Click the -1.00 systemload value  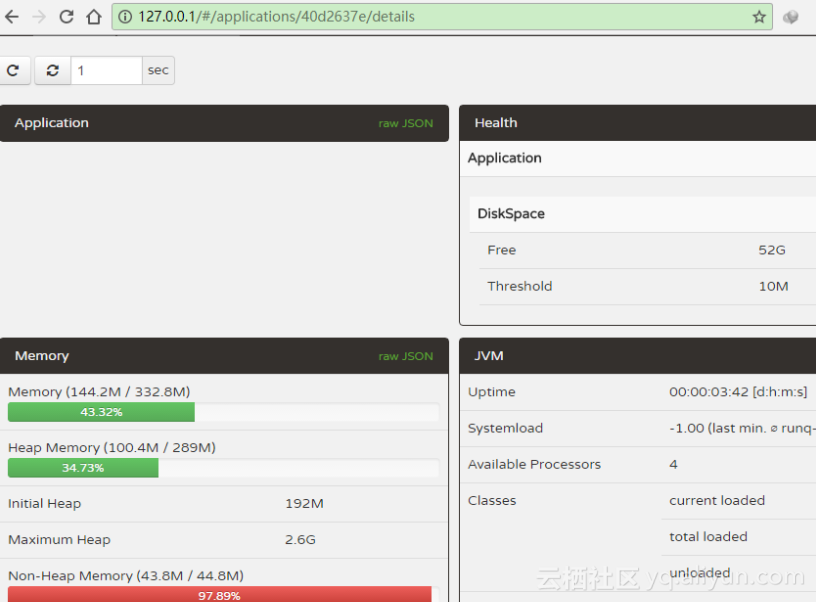pyautogui.click(x=742, y=428)
